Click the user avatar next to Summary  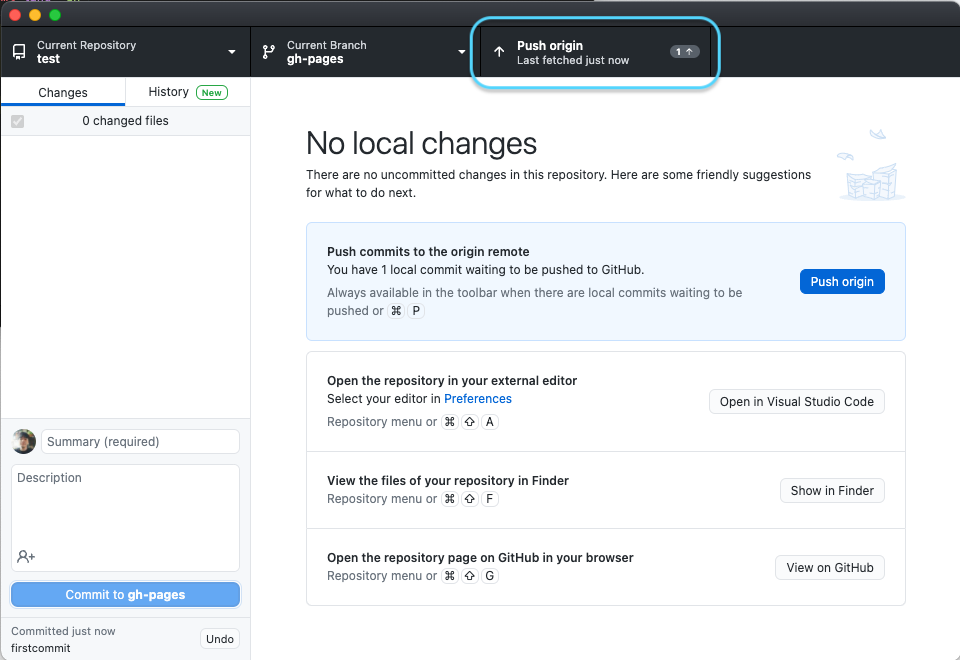tap(24, 441)
